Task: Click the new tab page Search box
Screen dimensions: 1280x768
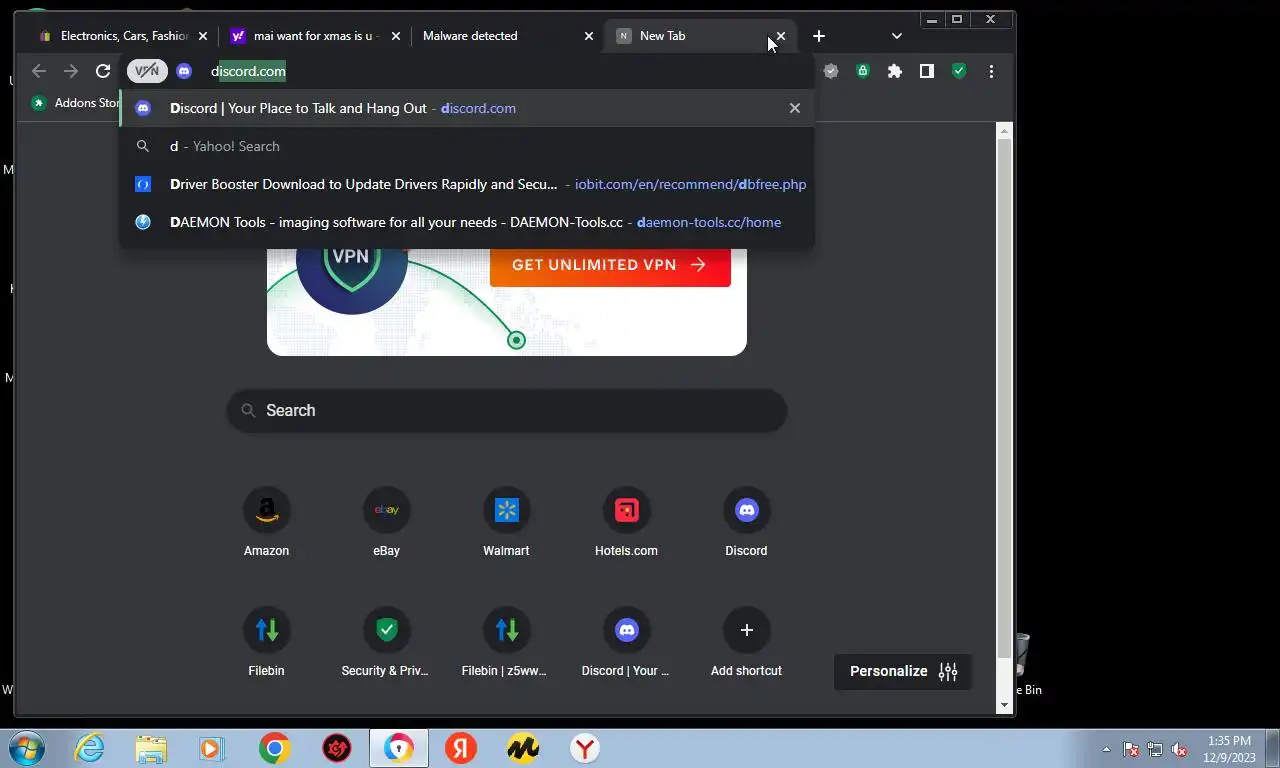Action: point(507,410)
